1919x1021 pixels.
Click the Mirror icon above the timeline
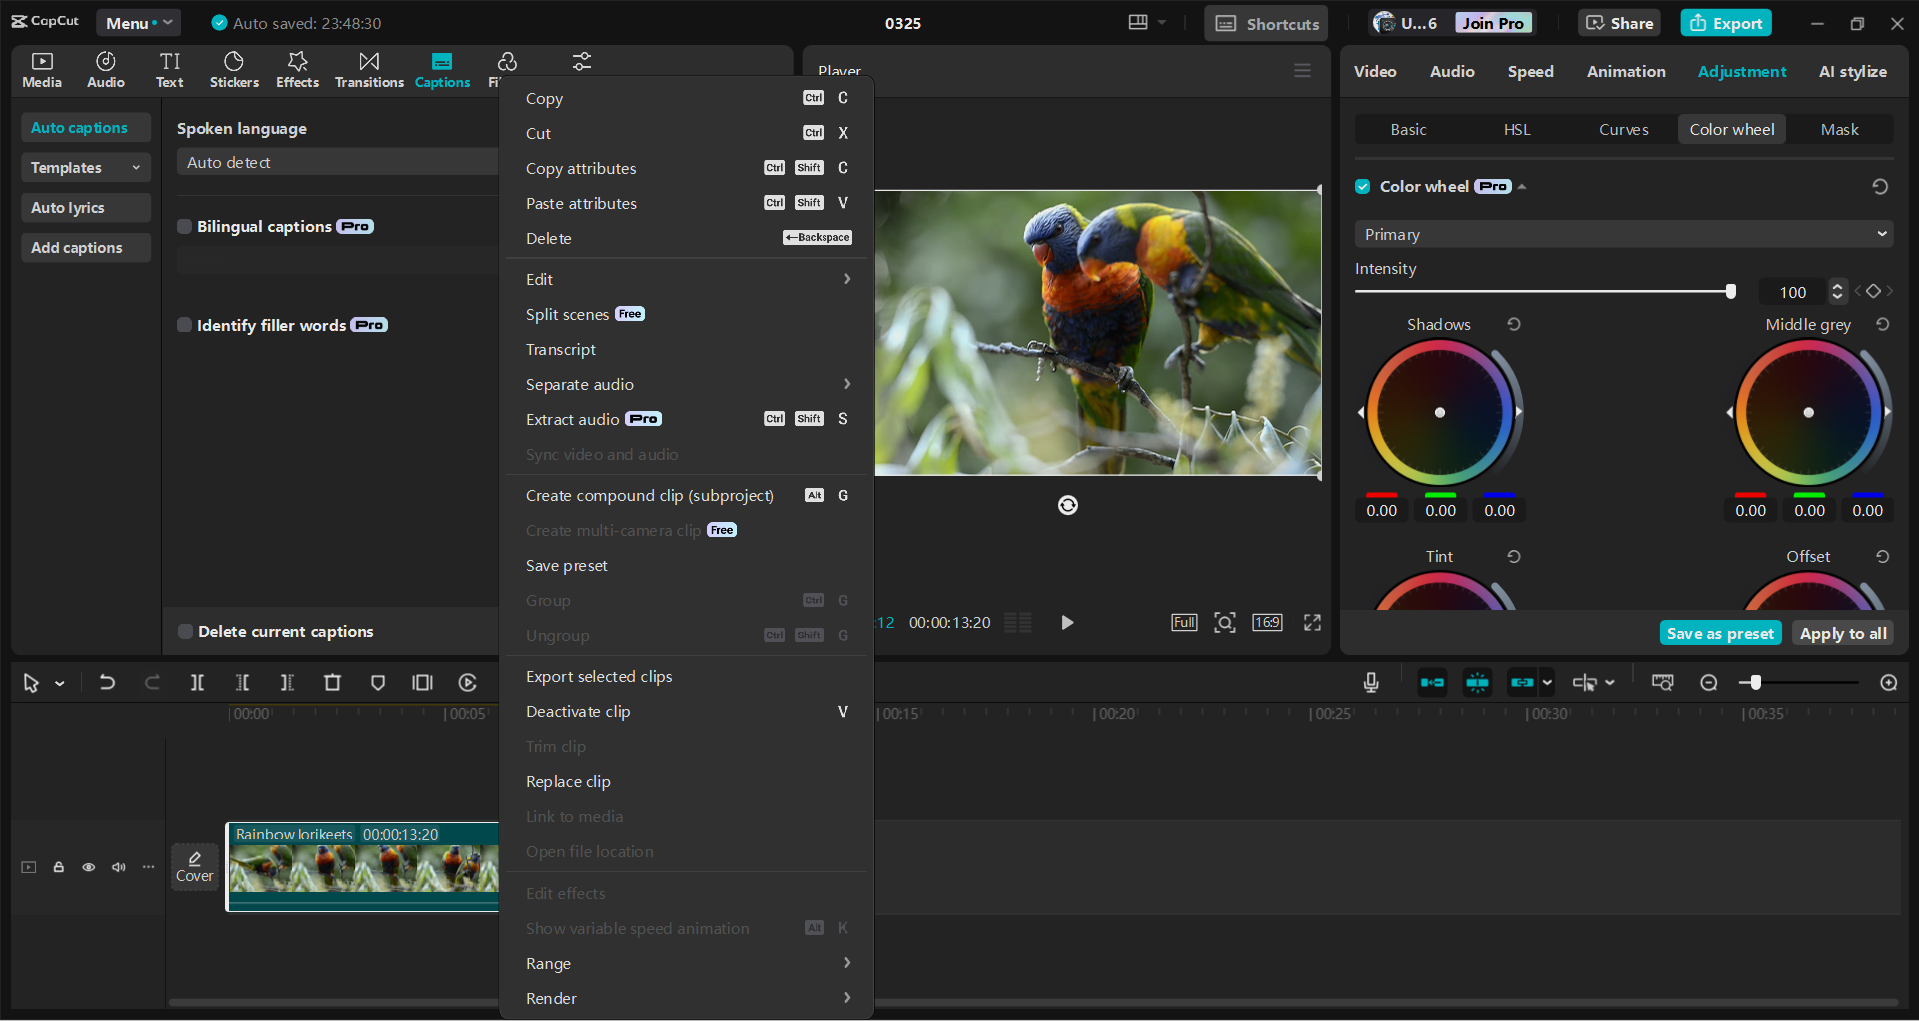pyautogui.click(x=421, y=683)
